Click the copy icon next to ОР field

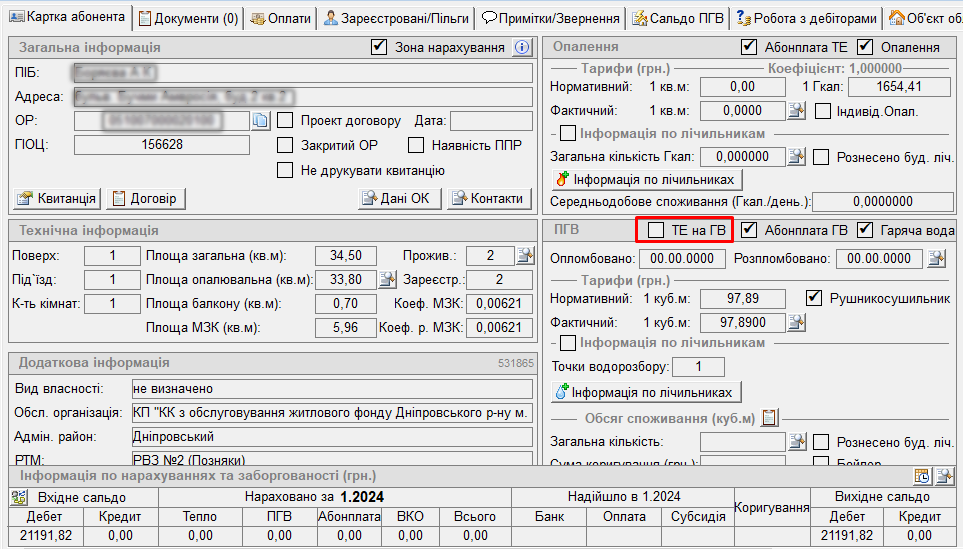tap(260, 121)
